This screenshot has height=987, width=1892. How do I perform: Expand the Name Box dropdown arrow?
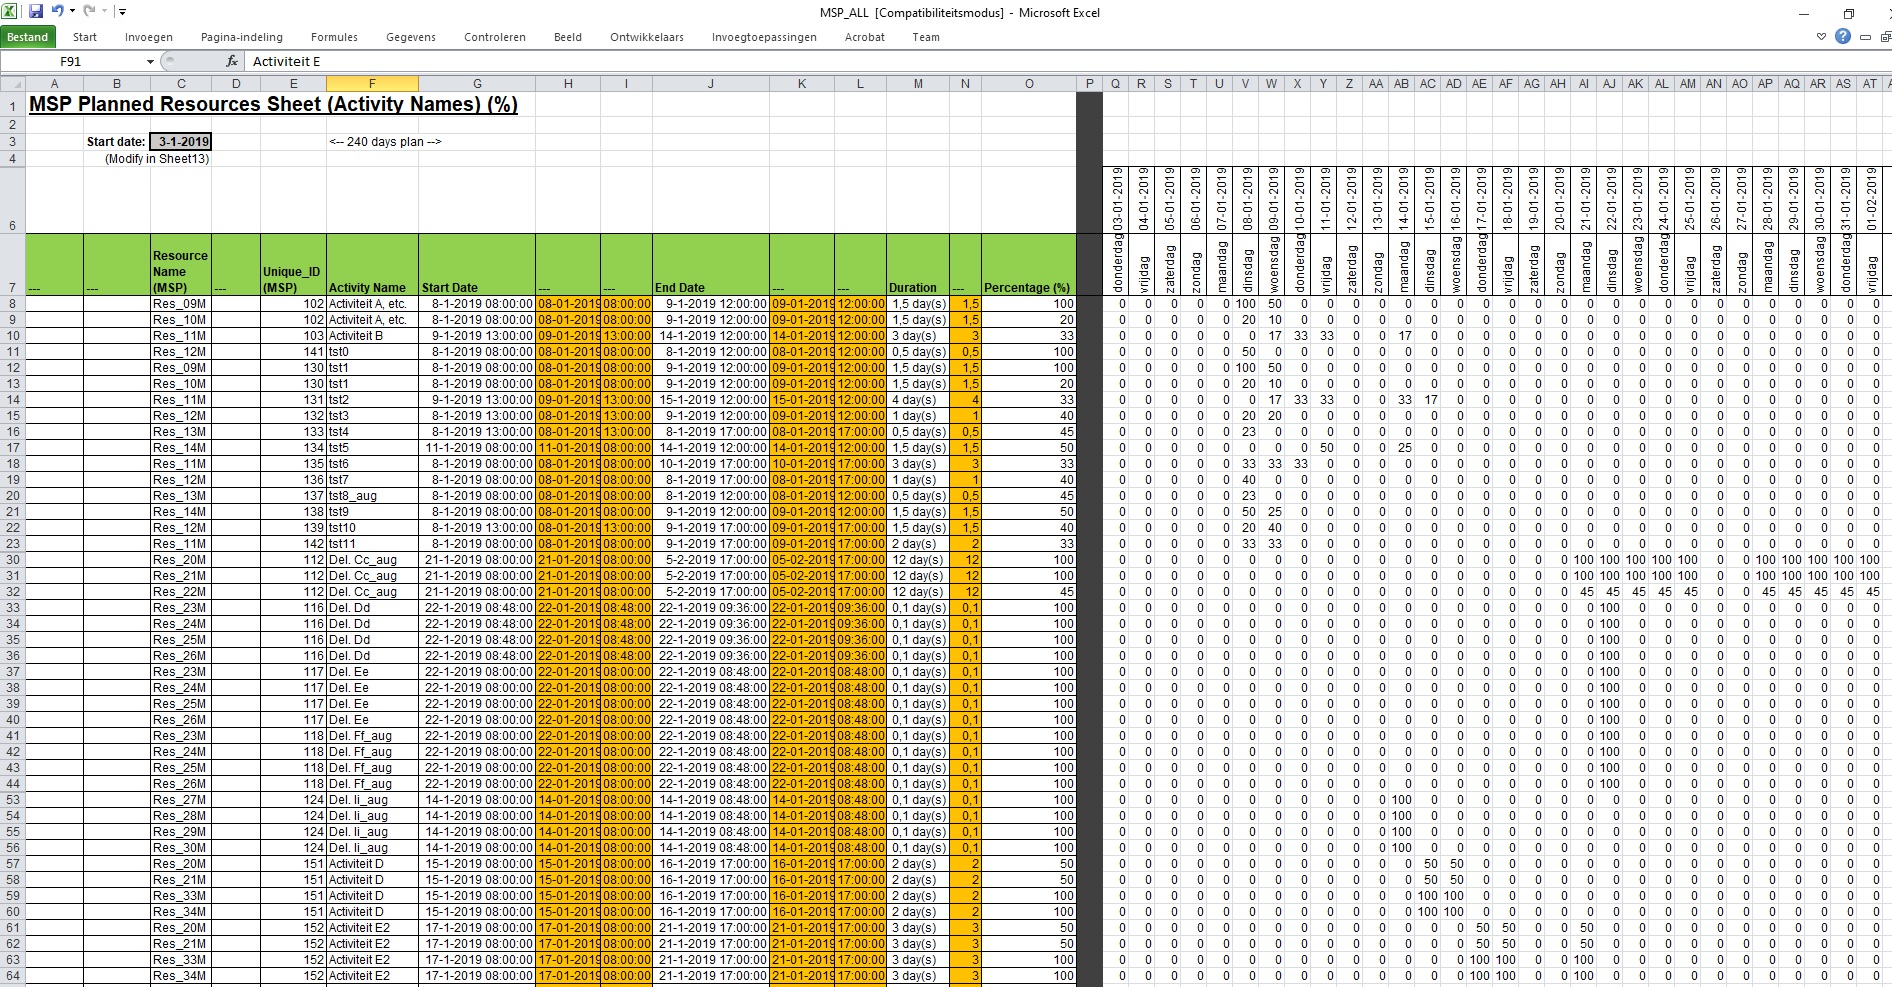tap(150, 61)
